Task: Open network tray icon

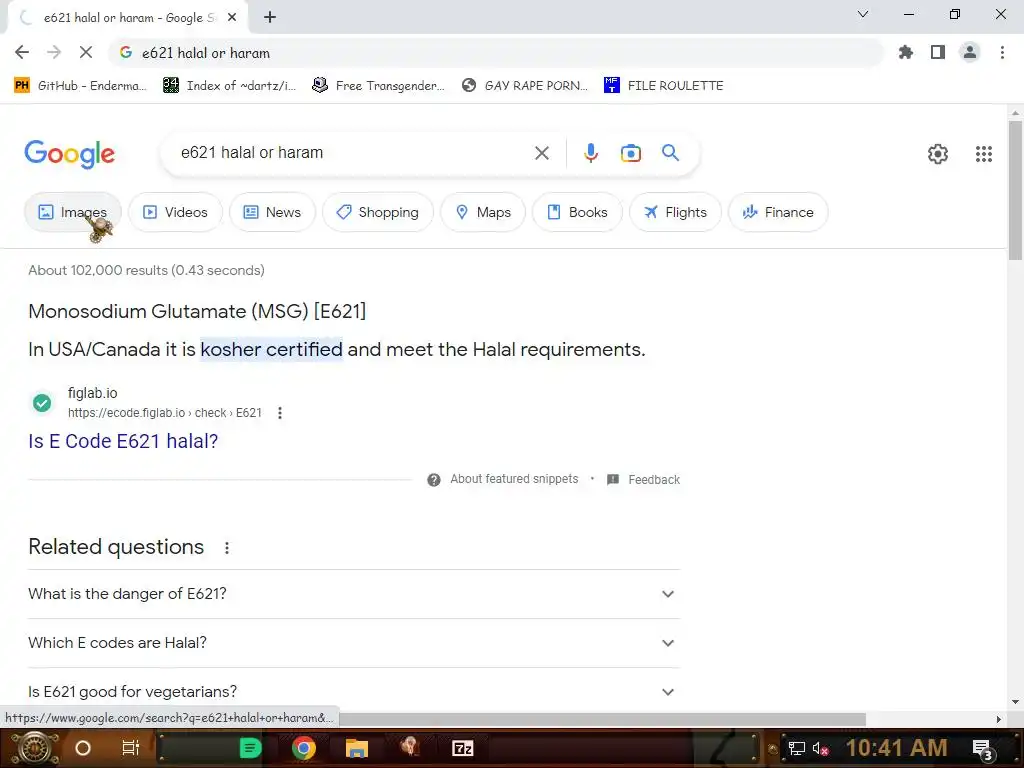Action: click(x=797, y=749)
